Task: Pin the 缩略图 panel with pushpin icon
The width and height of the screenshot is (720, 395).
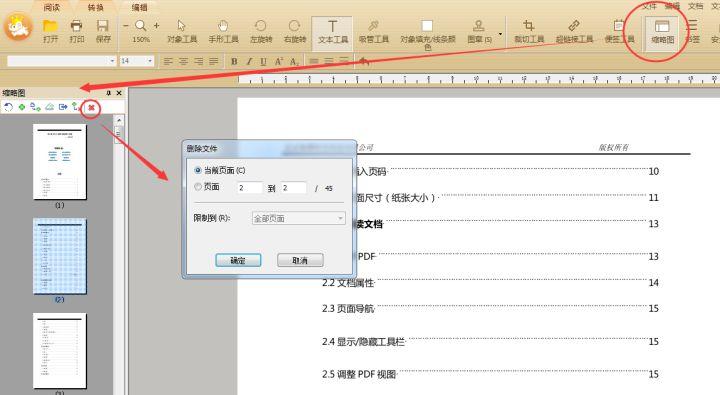Action: tap(109, 93)
